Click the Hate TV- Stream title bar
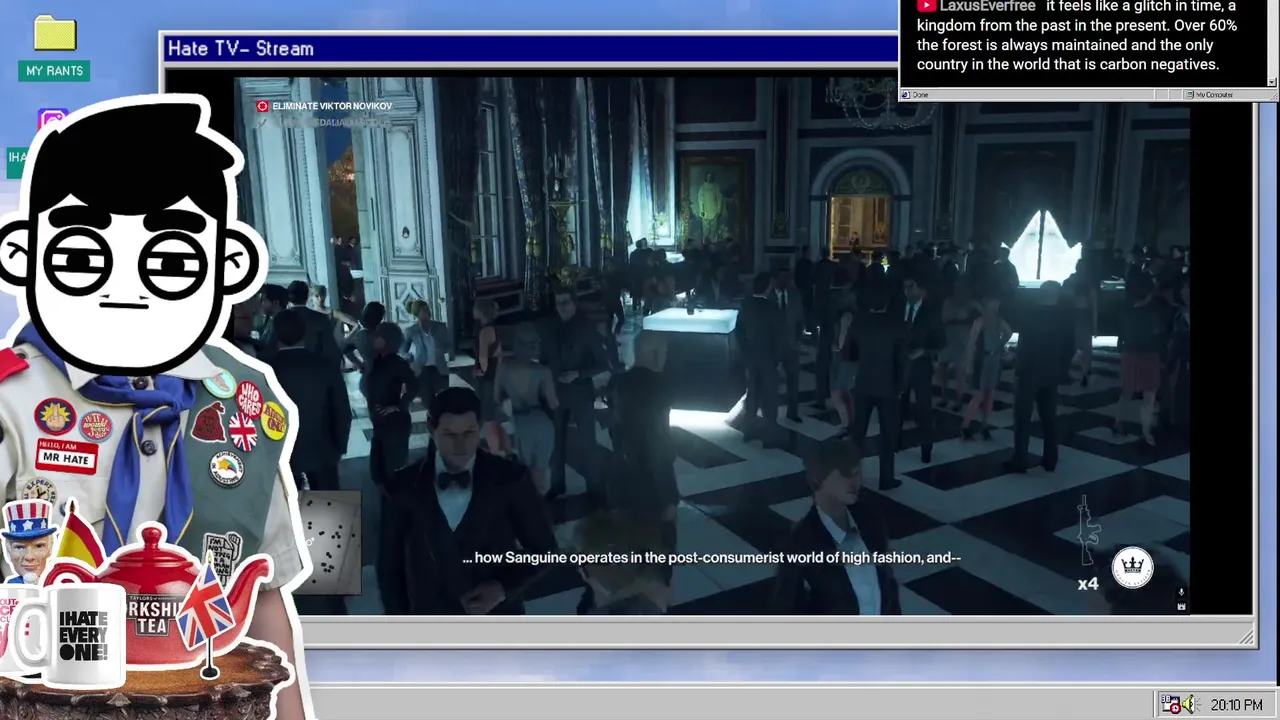1280x720 pixels. click(530, 48)
